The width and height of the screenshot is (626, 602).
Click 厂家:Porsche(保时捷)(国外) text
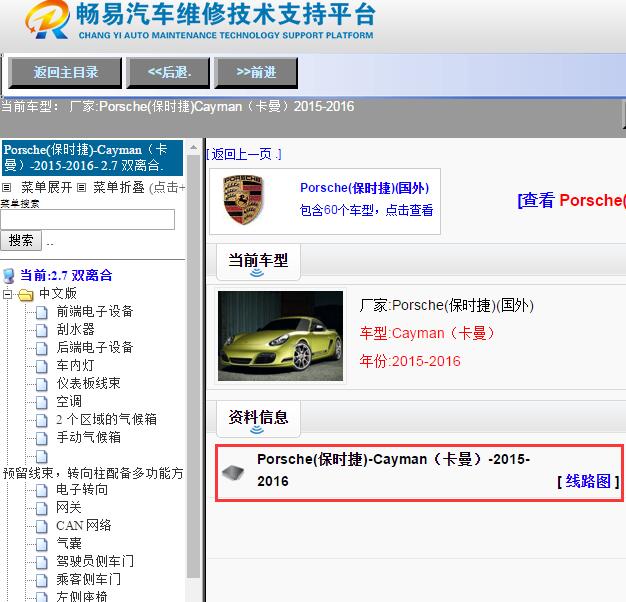446,305
